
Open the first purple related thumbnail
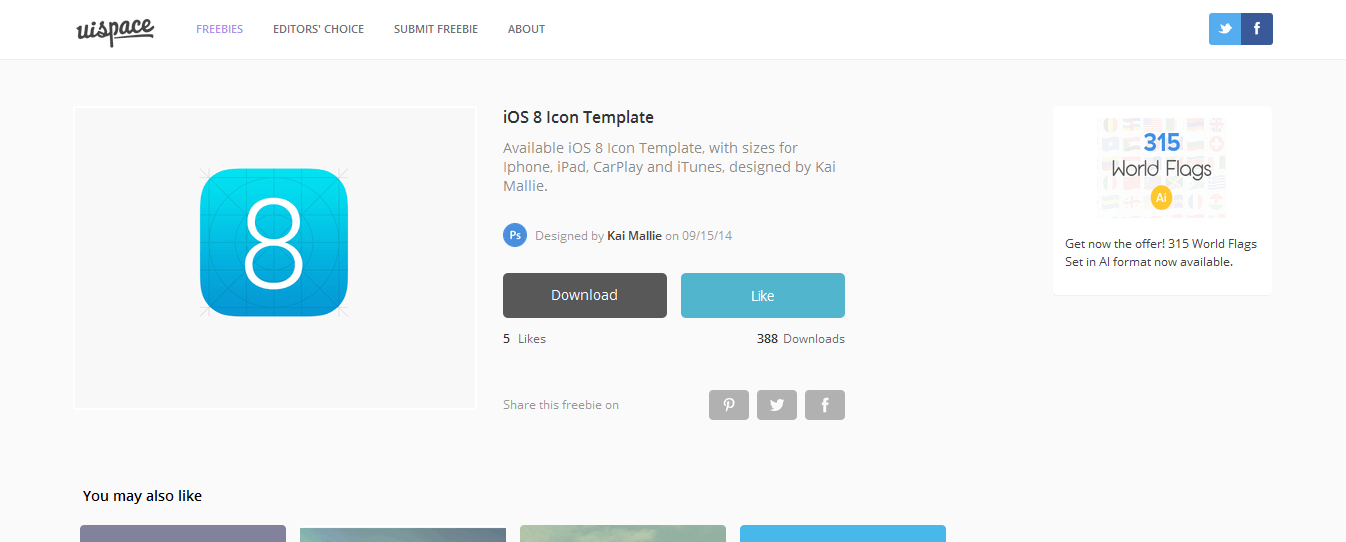183,533
